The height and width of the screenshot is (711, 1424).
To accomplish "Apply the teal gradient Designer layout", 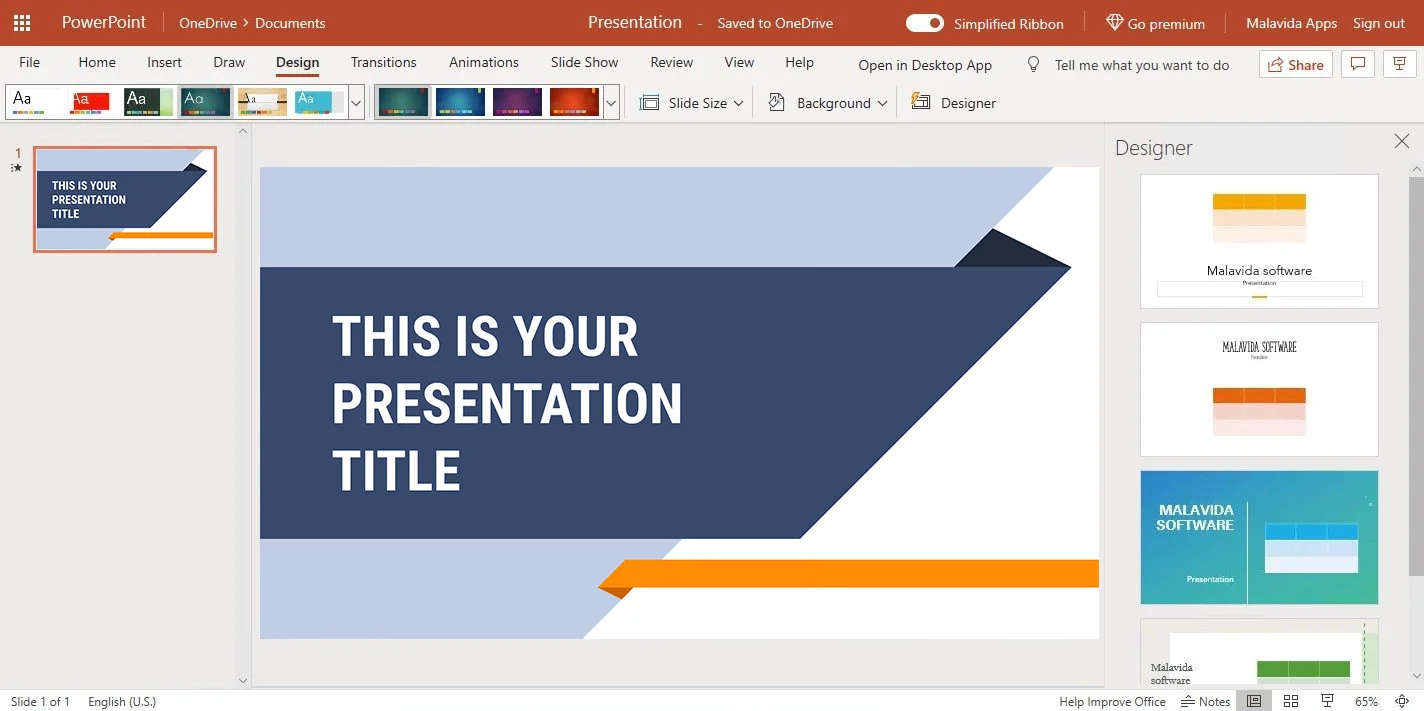I will tap(1259, 537).
